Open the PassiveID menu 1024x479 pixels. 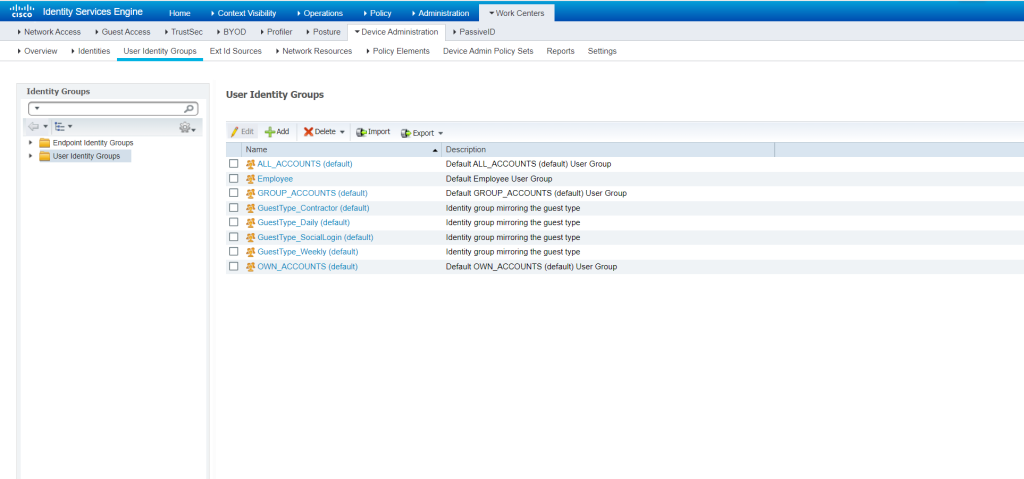pos(473,32)
